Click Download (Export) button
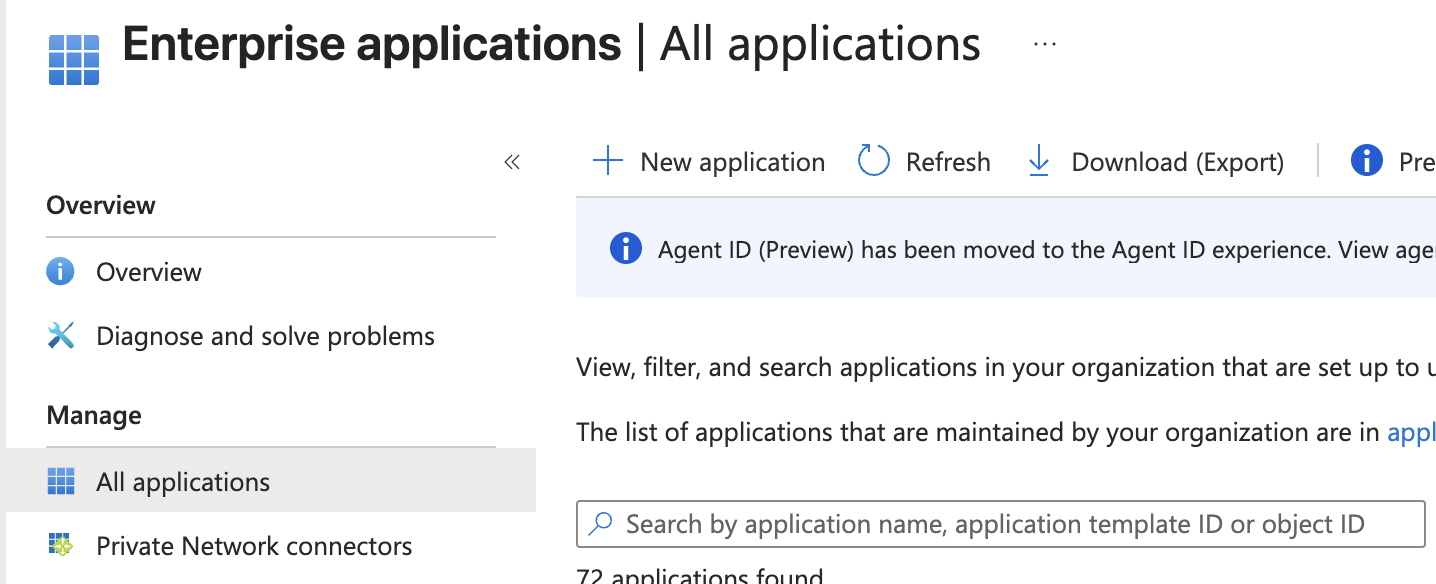1436x584 pixels. [1156, 162]
